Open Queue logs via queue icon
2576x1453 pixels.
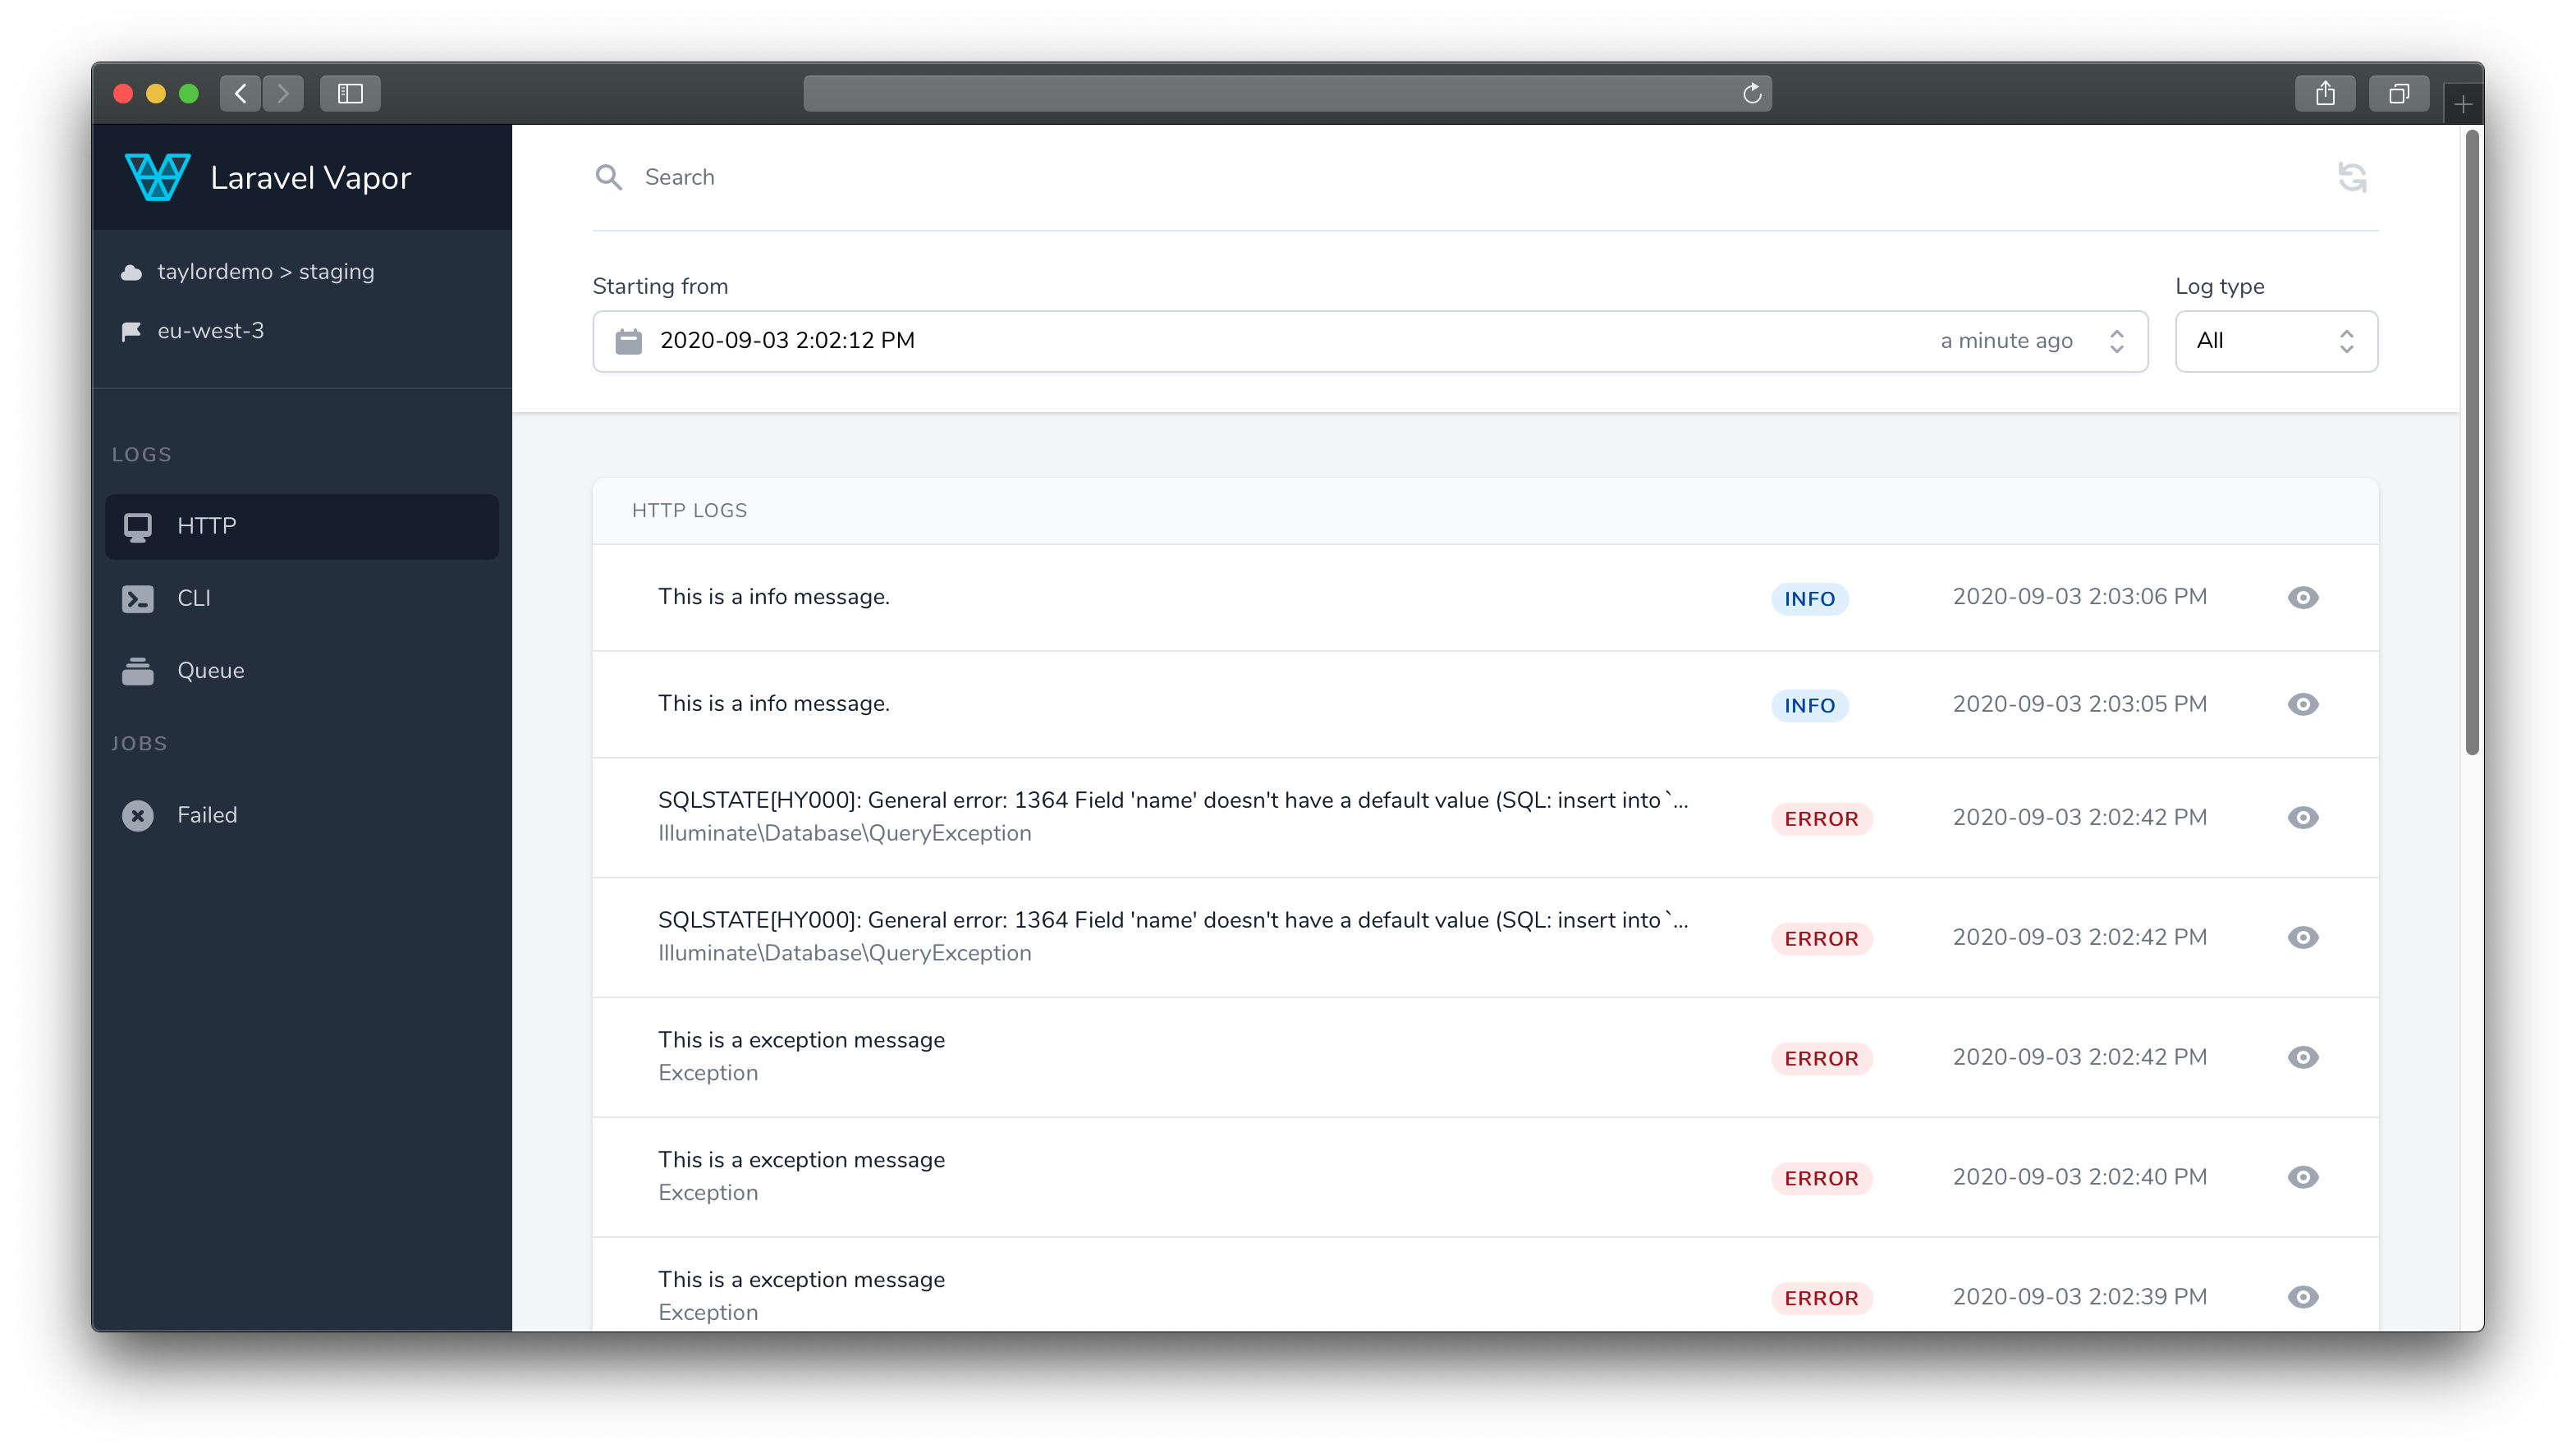(138, 670)
